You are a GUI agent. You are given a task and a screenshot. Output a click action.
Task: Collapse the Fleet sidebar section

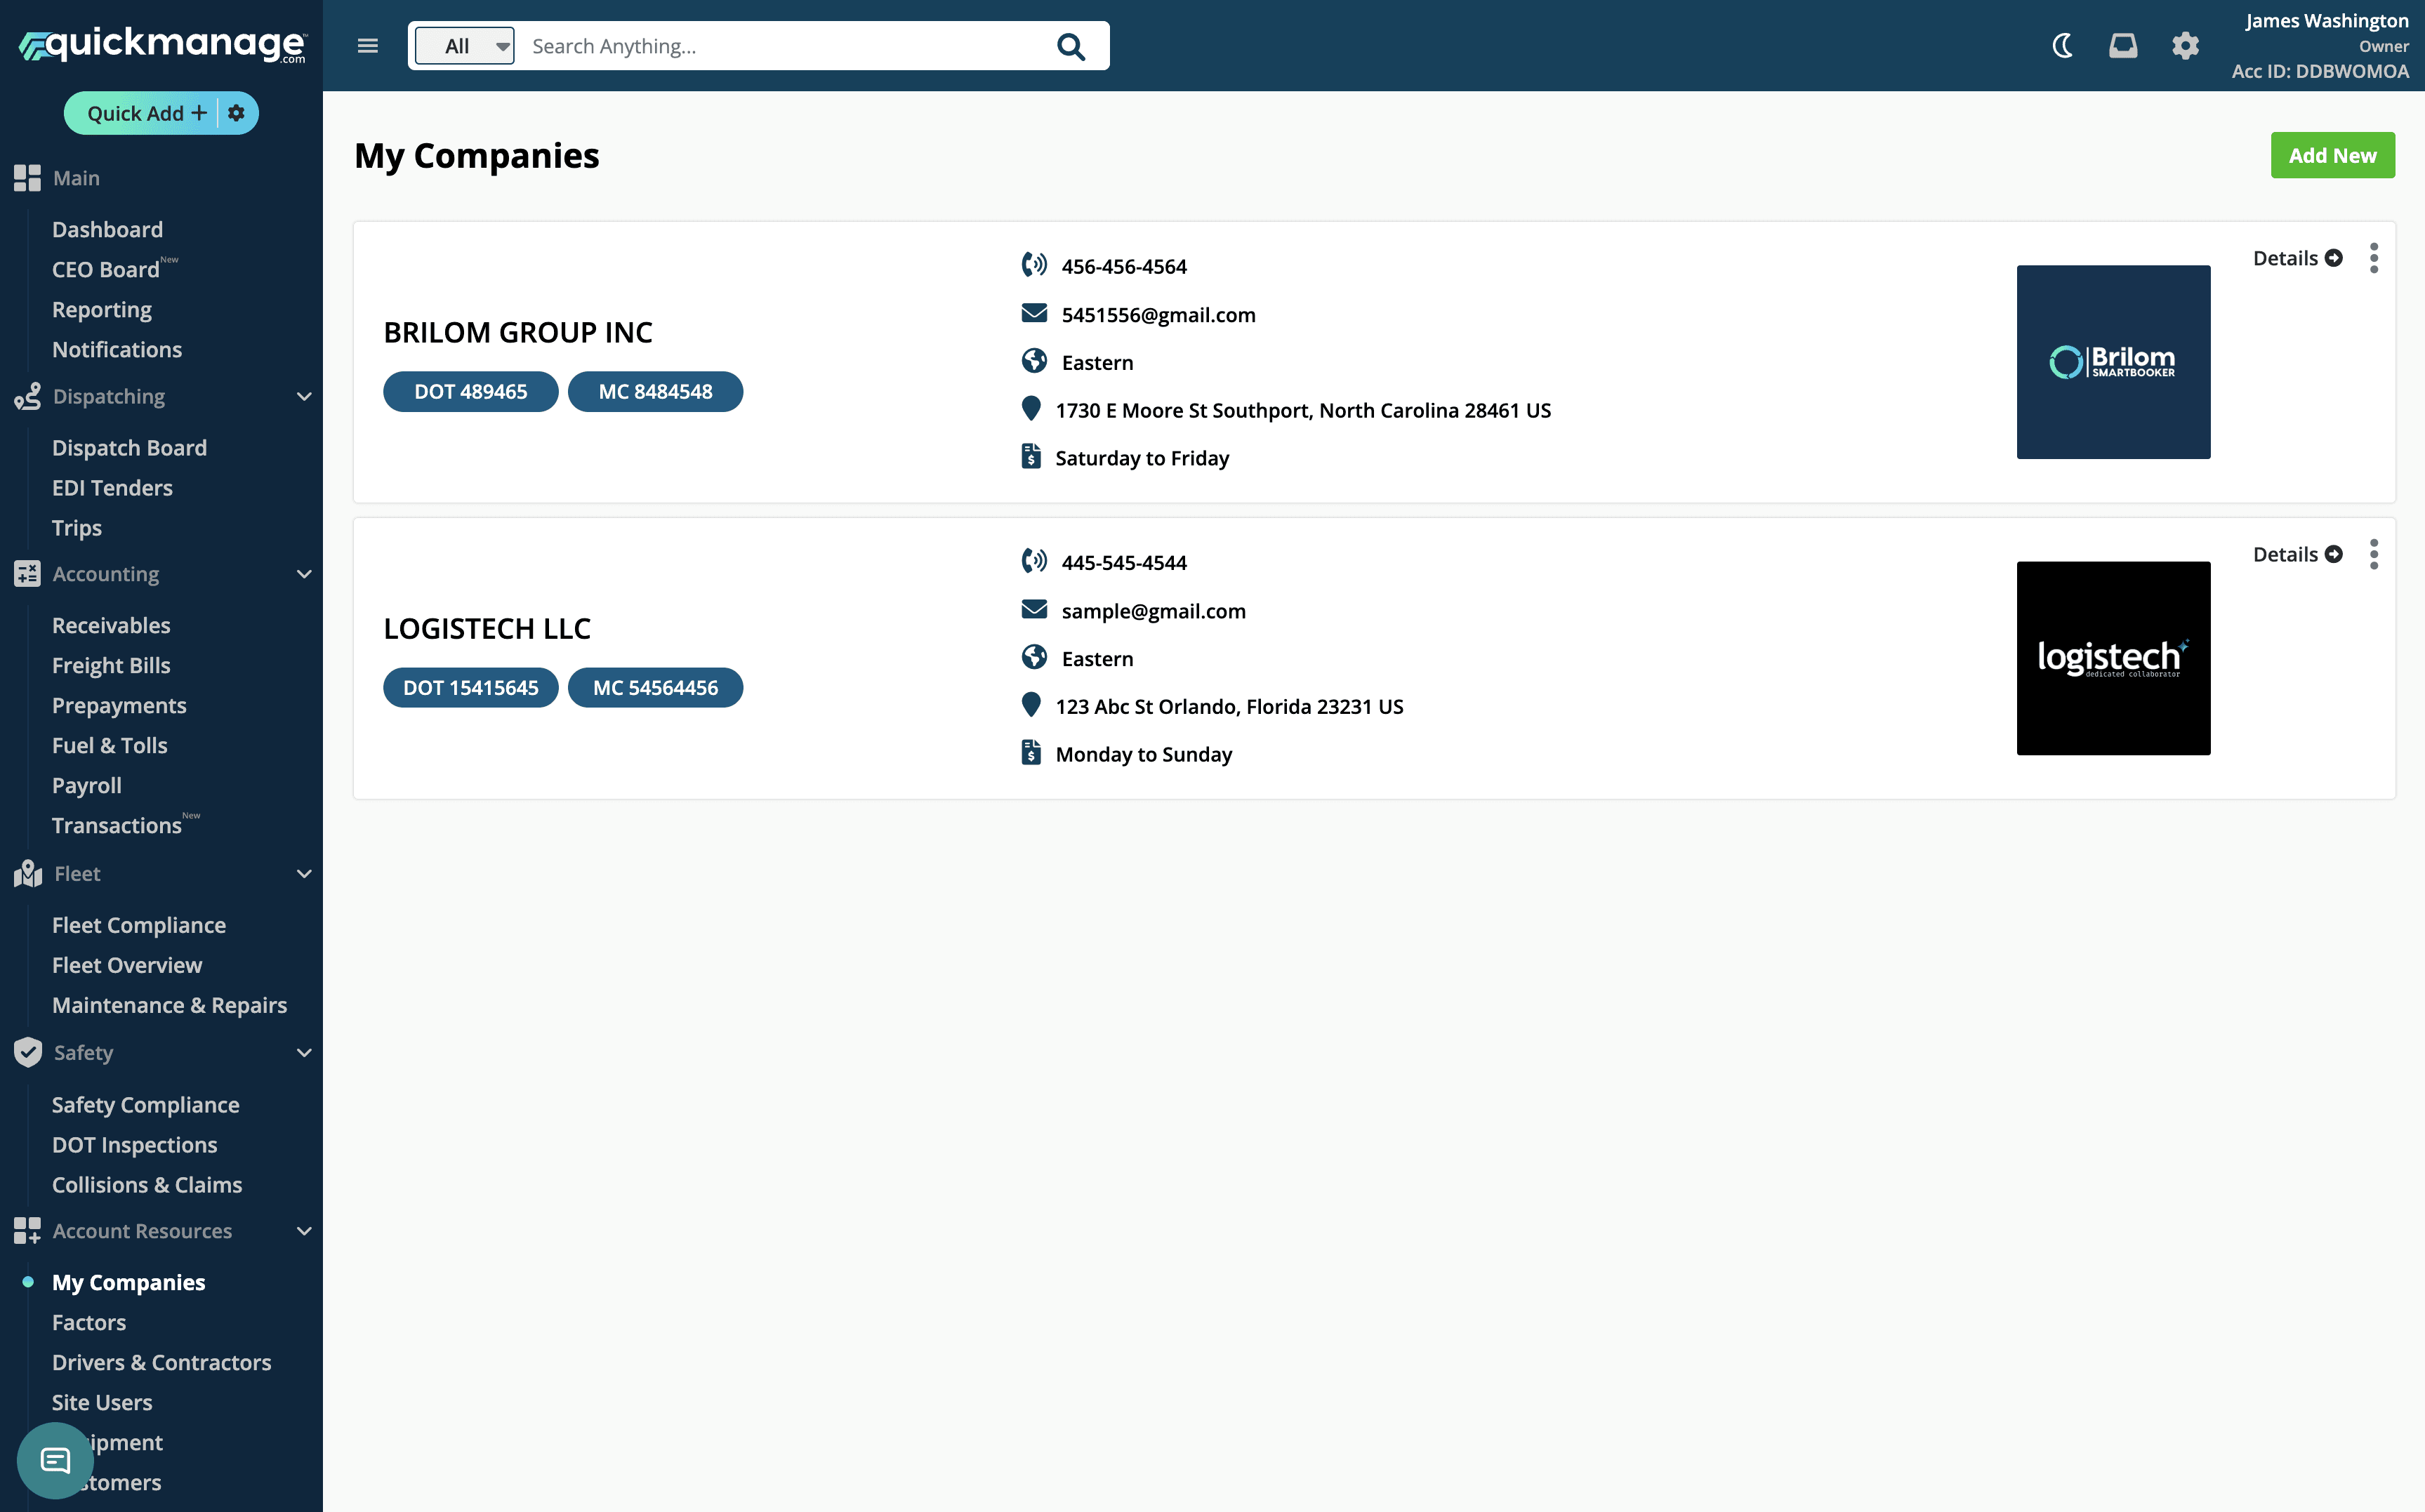tap(304, 874)
